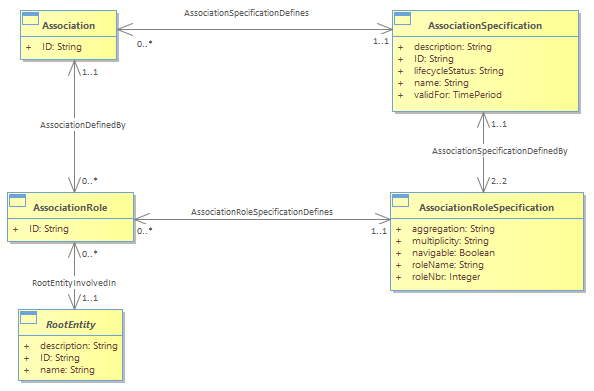The height and width of the screenshot is (391, 594).
Task: Select the RootEntity class name
Action: 71,325
